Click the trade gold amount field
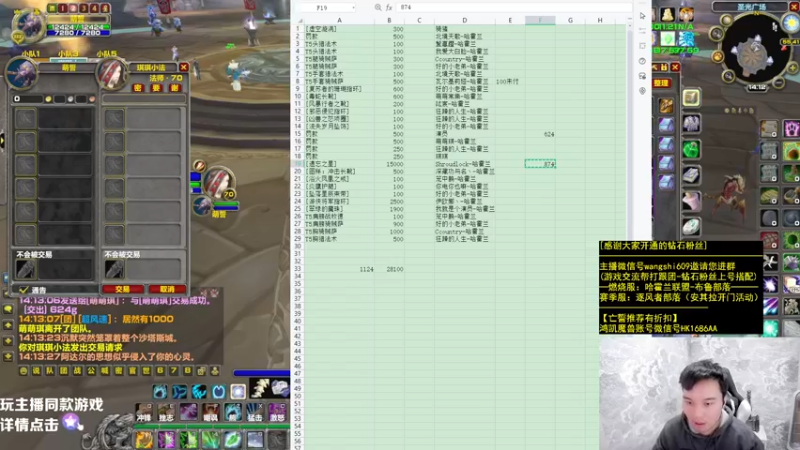The width and height of the screenshot is (800, 450). click(28, 98)
